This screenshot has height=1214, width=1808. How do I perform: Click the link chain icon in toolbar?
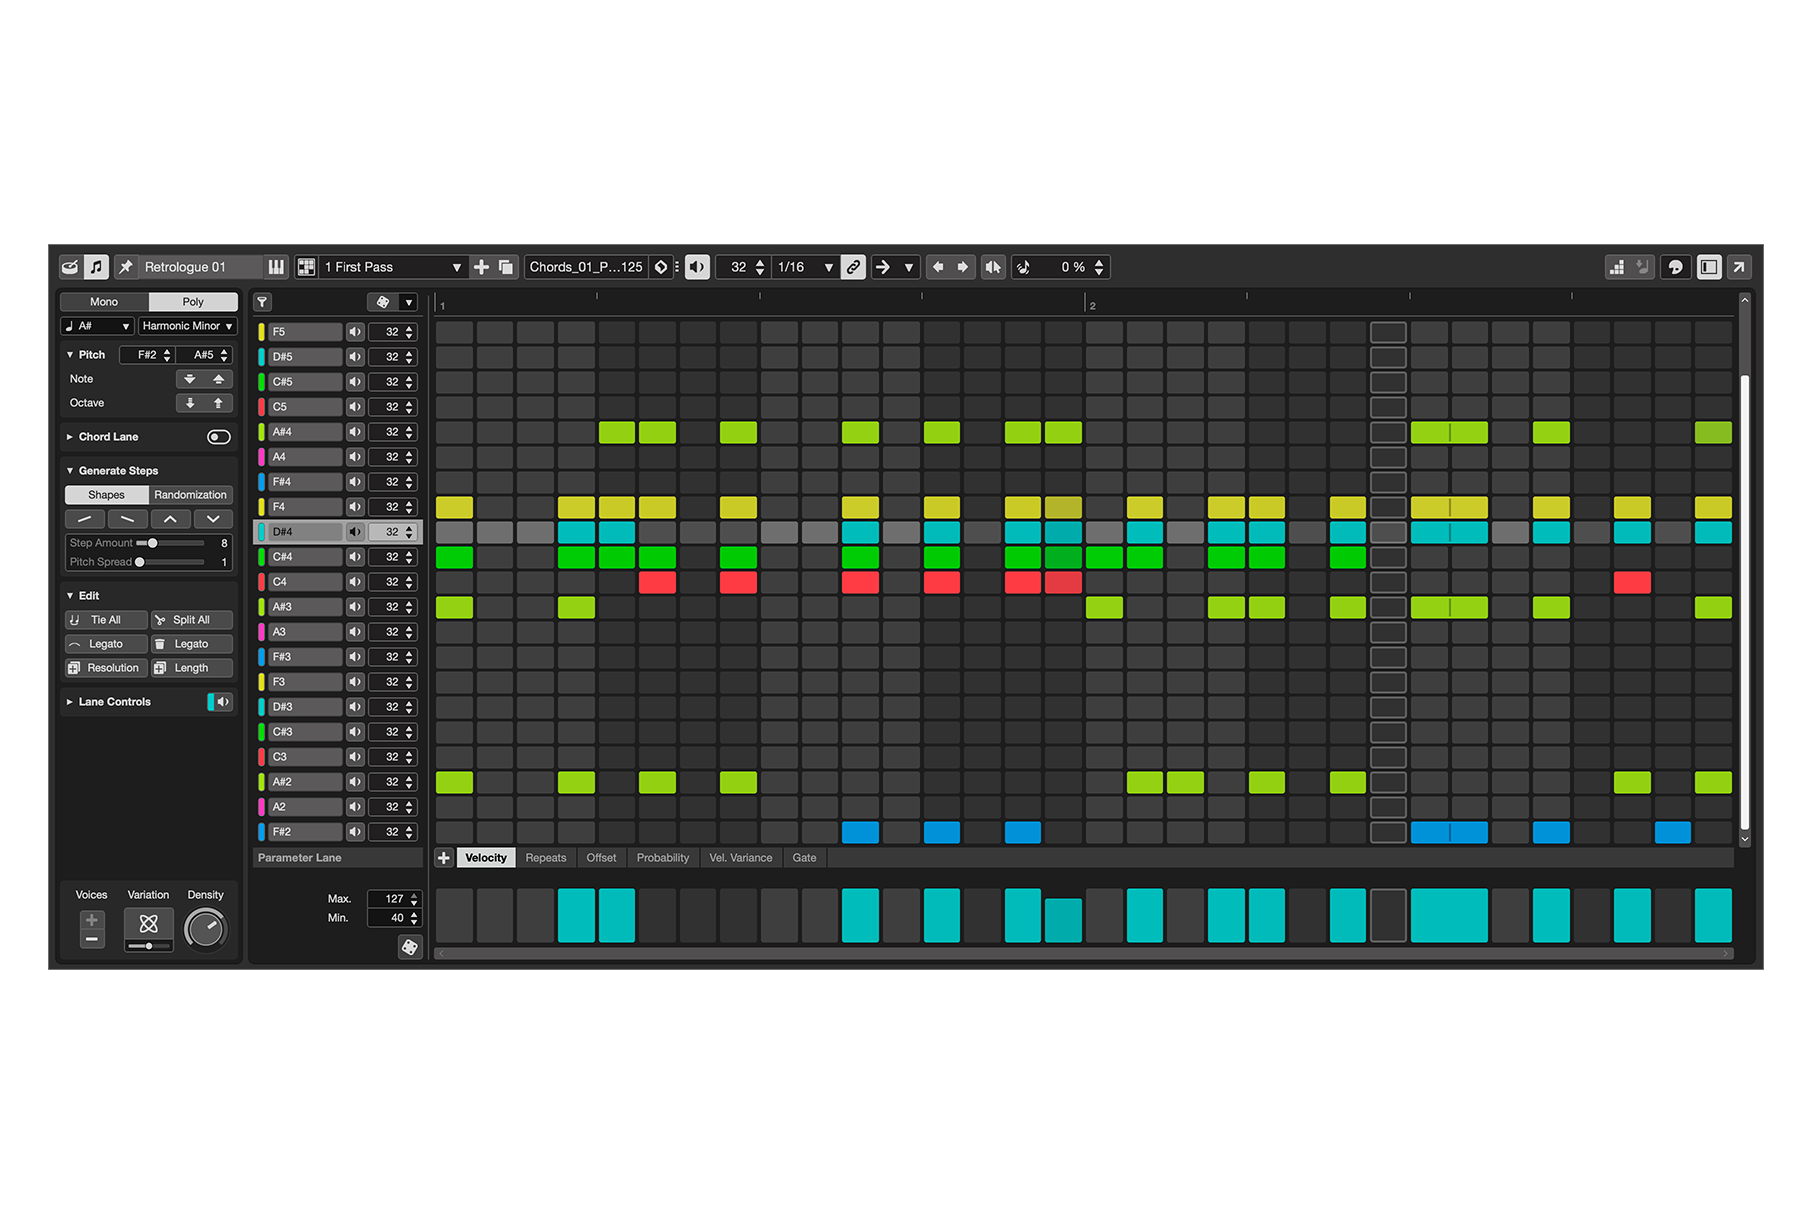click(853, 267)
